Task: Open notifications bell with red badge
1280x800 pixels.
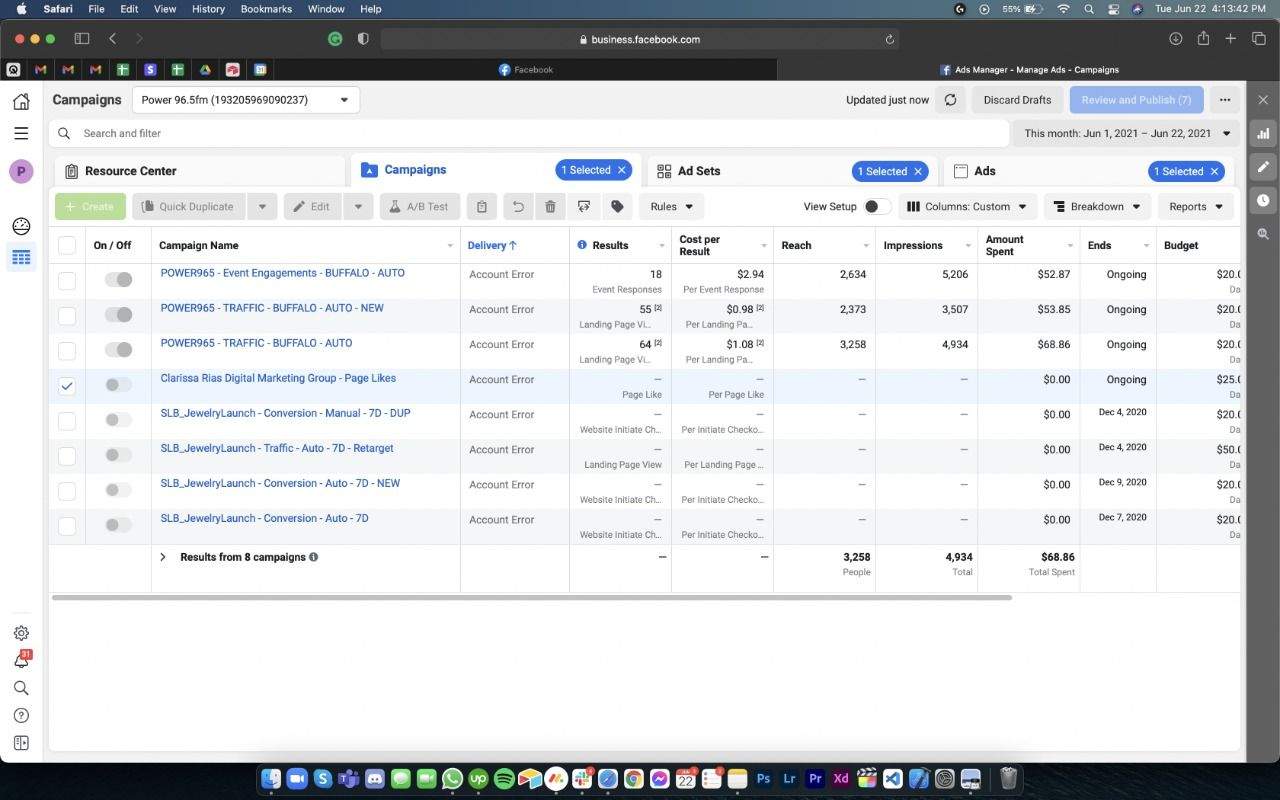Action: pos(21,660)
